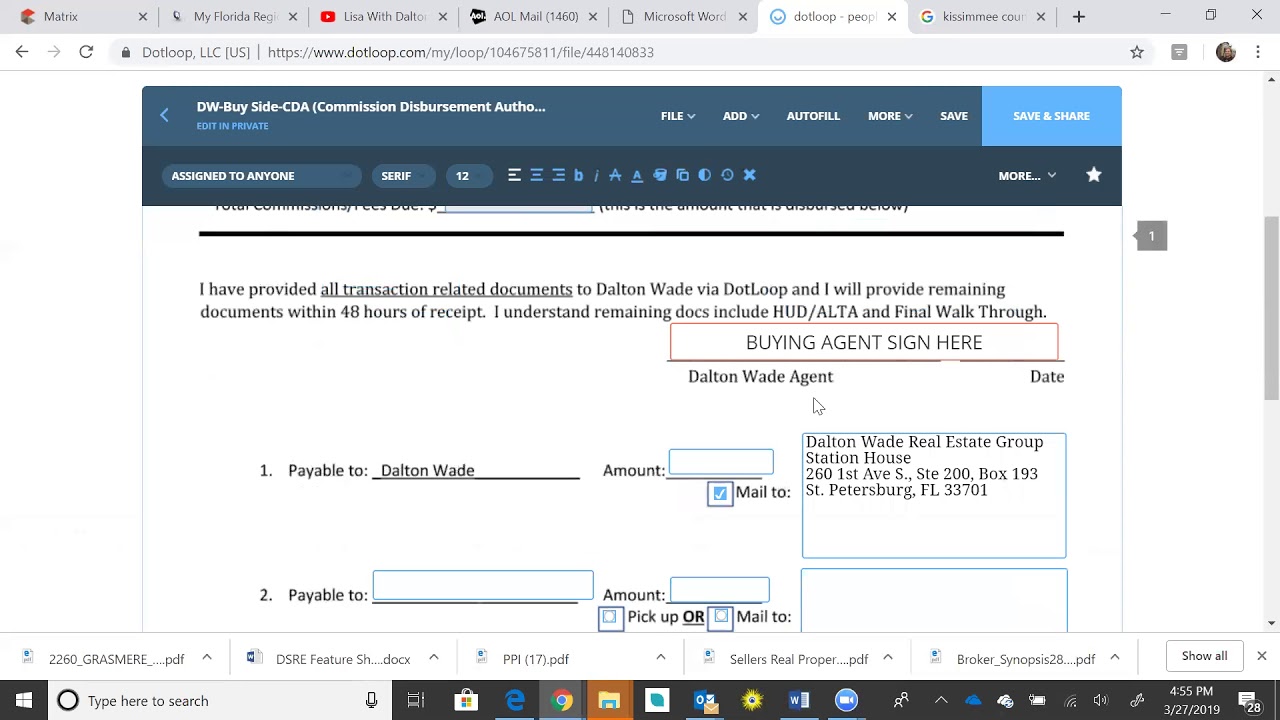The height and width of the screenshot is (720, 1280).
Task: Open the SERIF font dropdown
Action: point(403,176)
